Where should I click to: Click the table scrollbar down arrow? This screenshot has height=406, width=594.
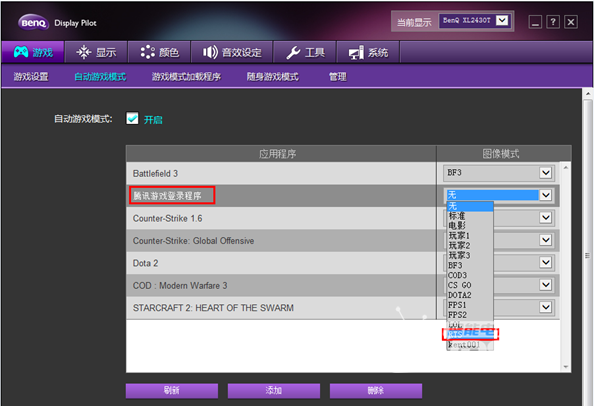pos(566,367)
